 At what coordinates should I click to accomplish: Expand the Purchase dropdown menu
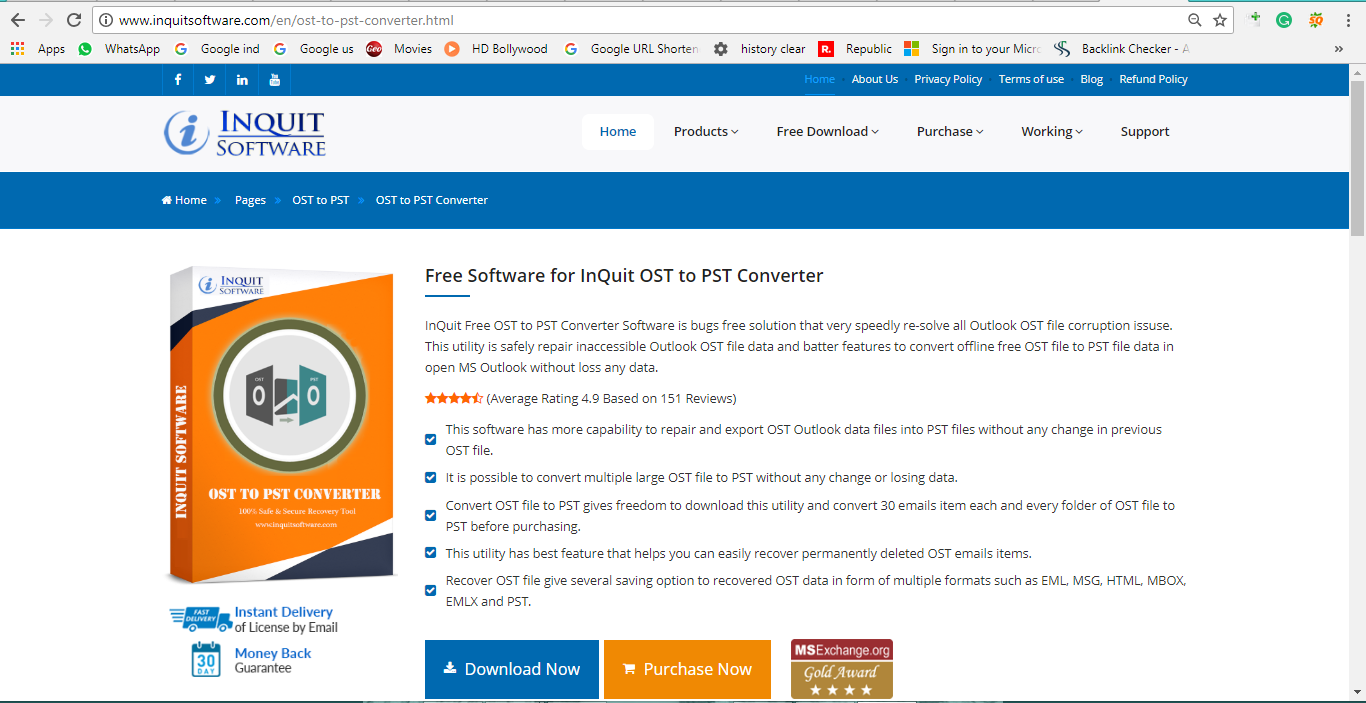click(x=950, y=132)
